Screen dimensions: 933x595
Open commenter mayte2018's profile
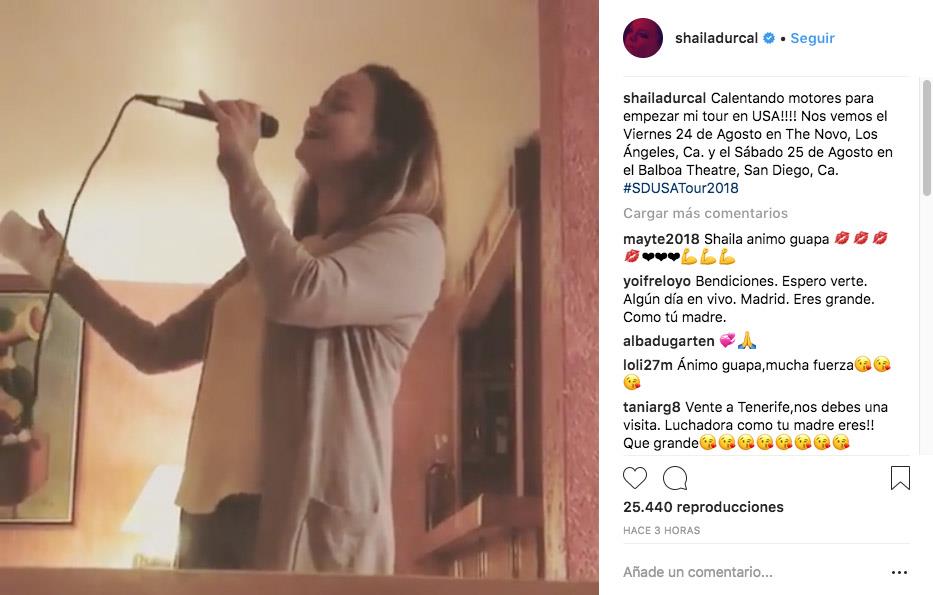click(661, 238)
